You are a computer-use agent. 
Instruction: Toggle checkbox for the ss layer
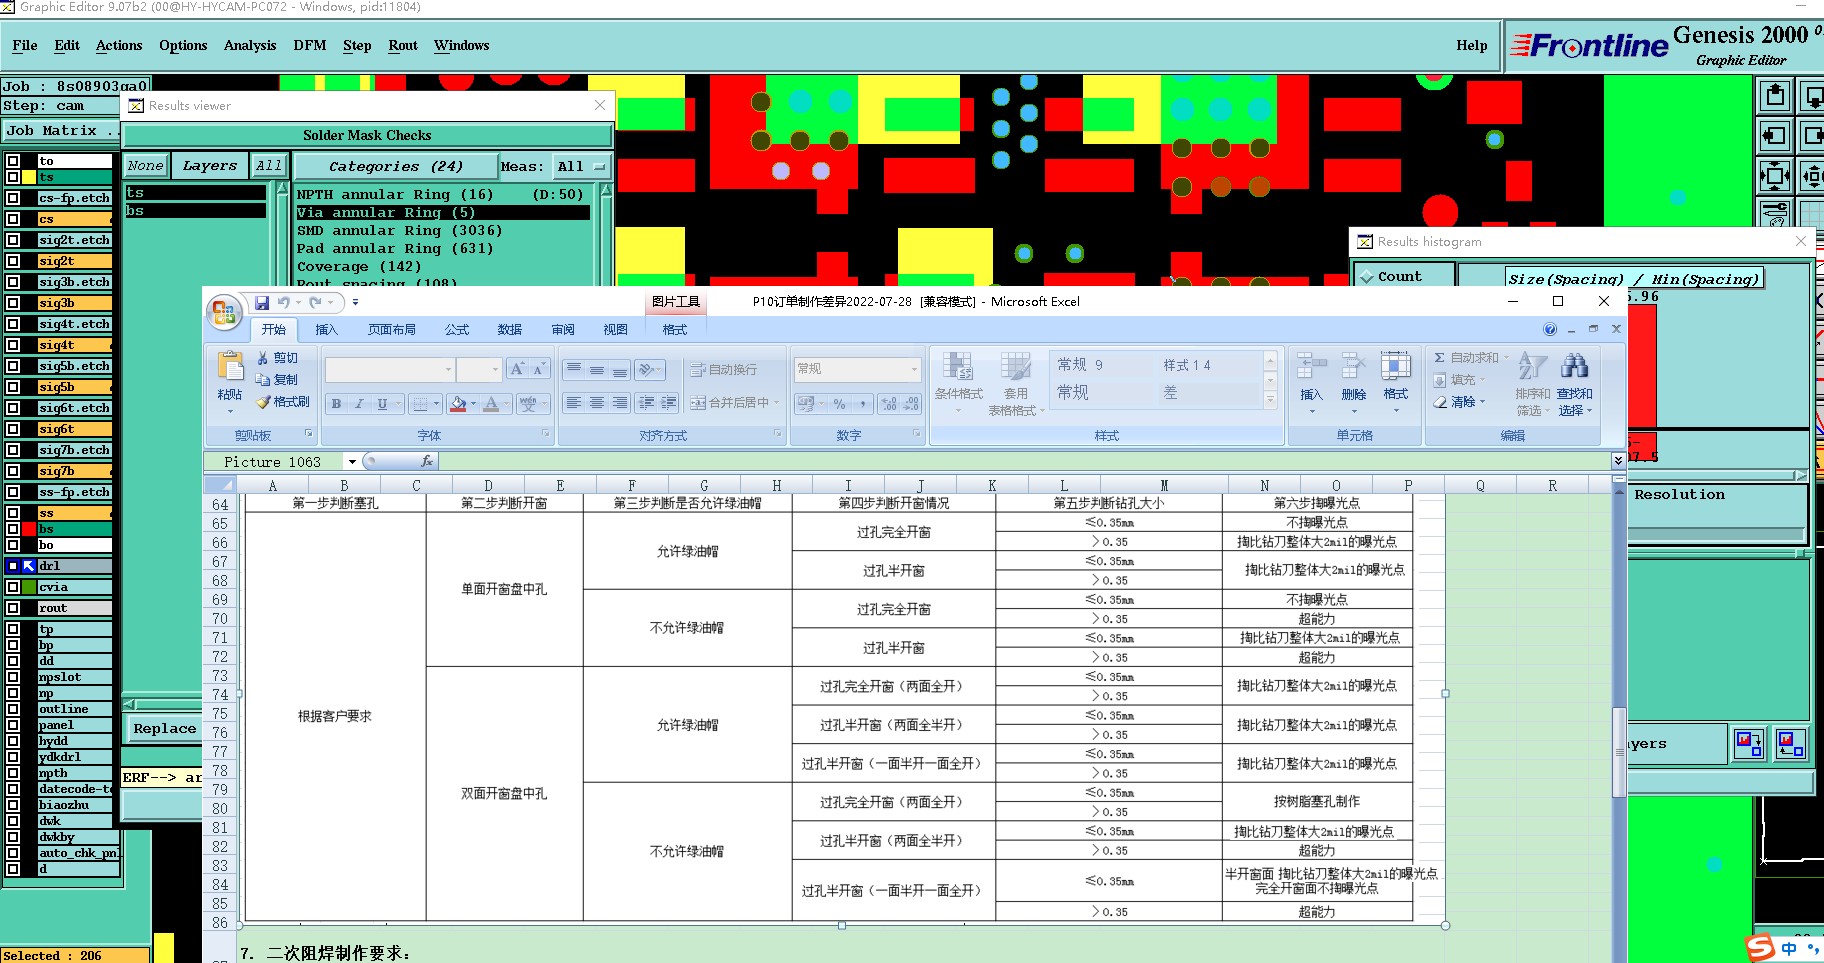tap(13, 513)
